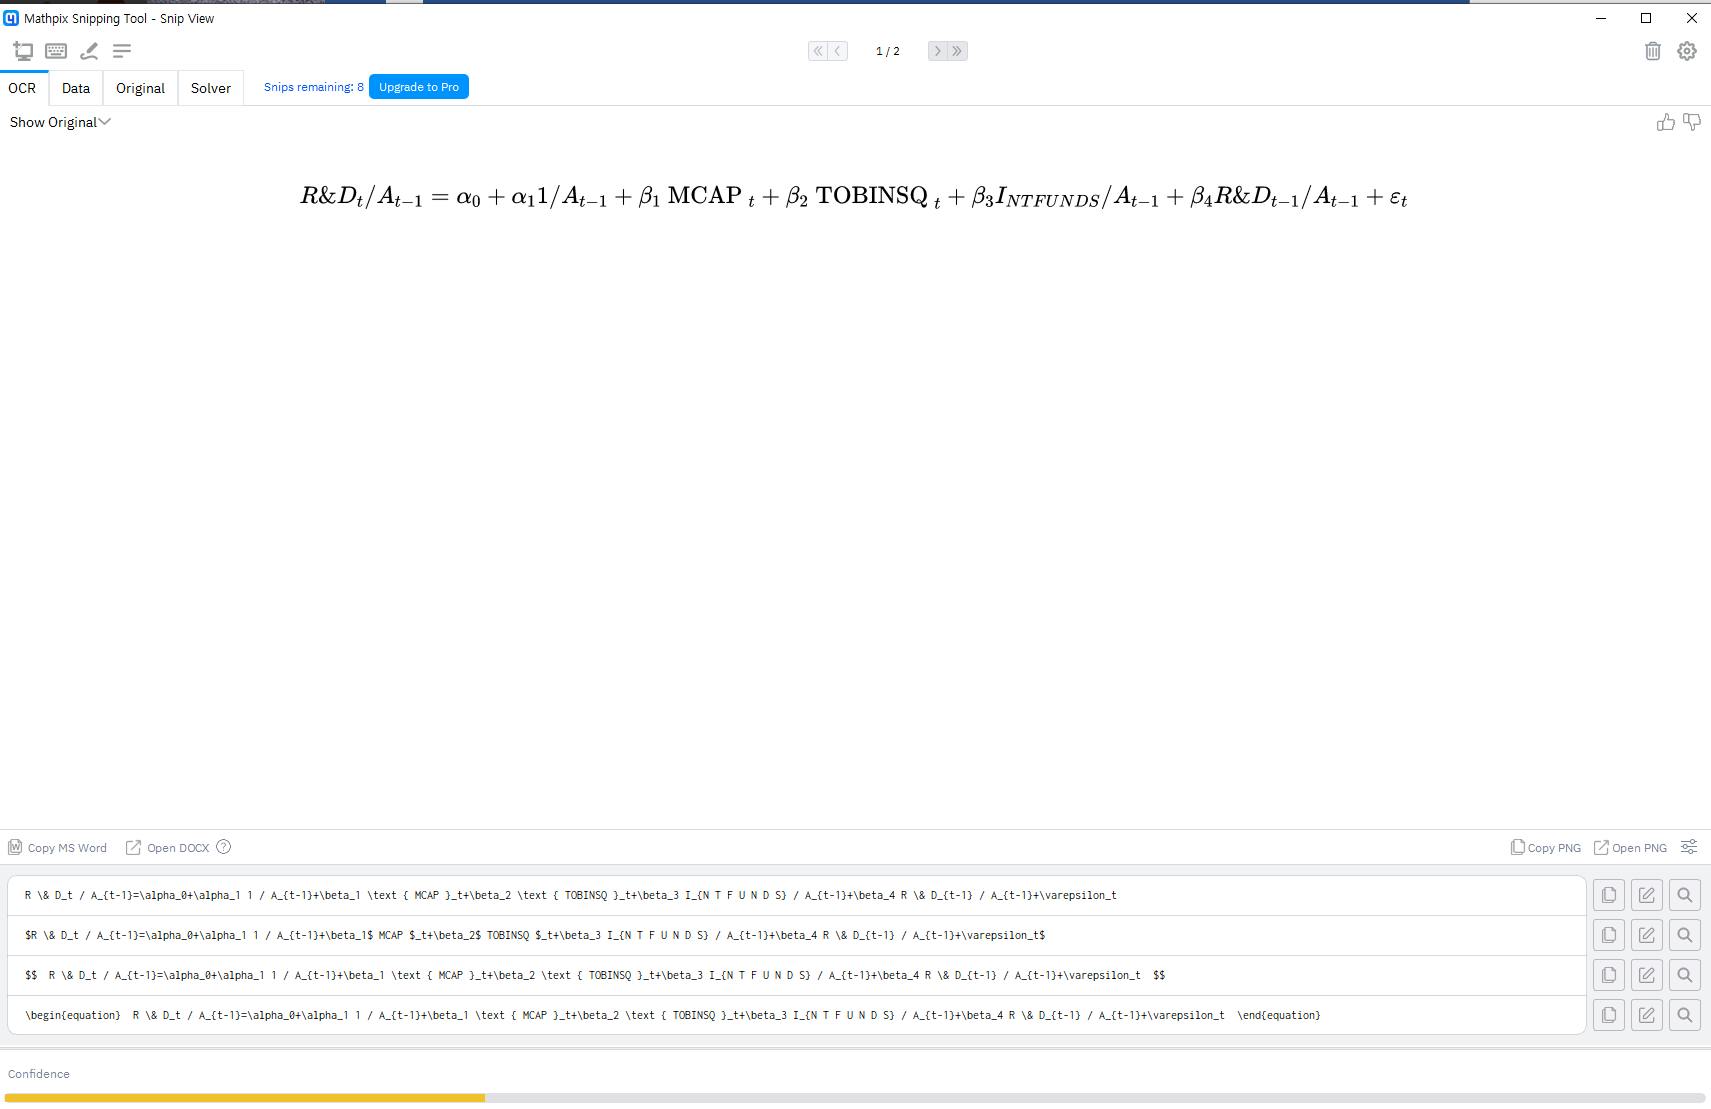Screen dimensions: 1711x1109
Task: Click the Mathpix app logo in title bar
Action: 11,18
